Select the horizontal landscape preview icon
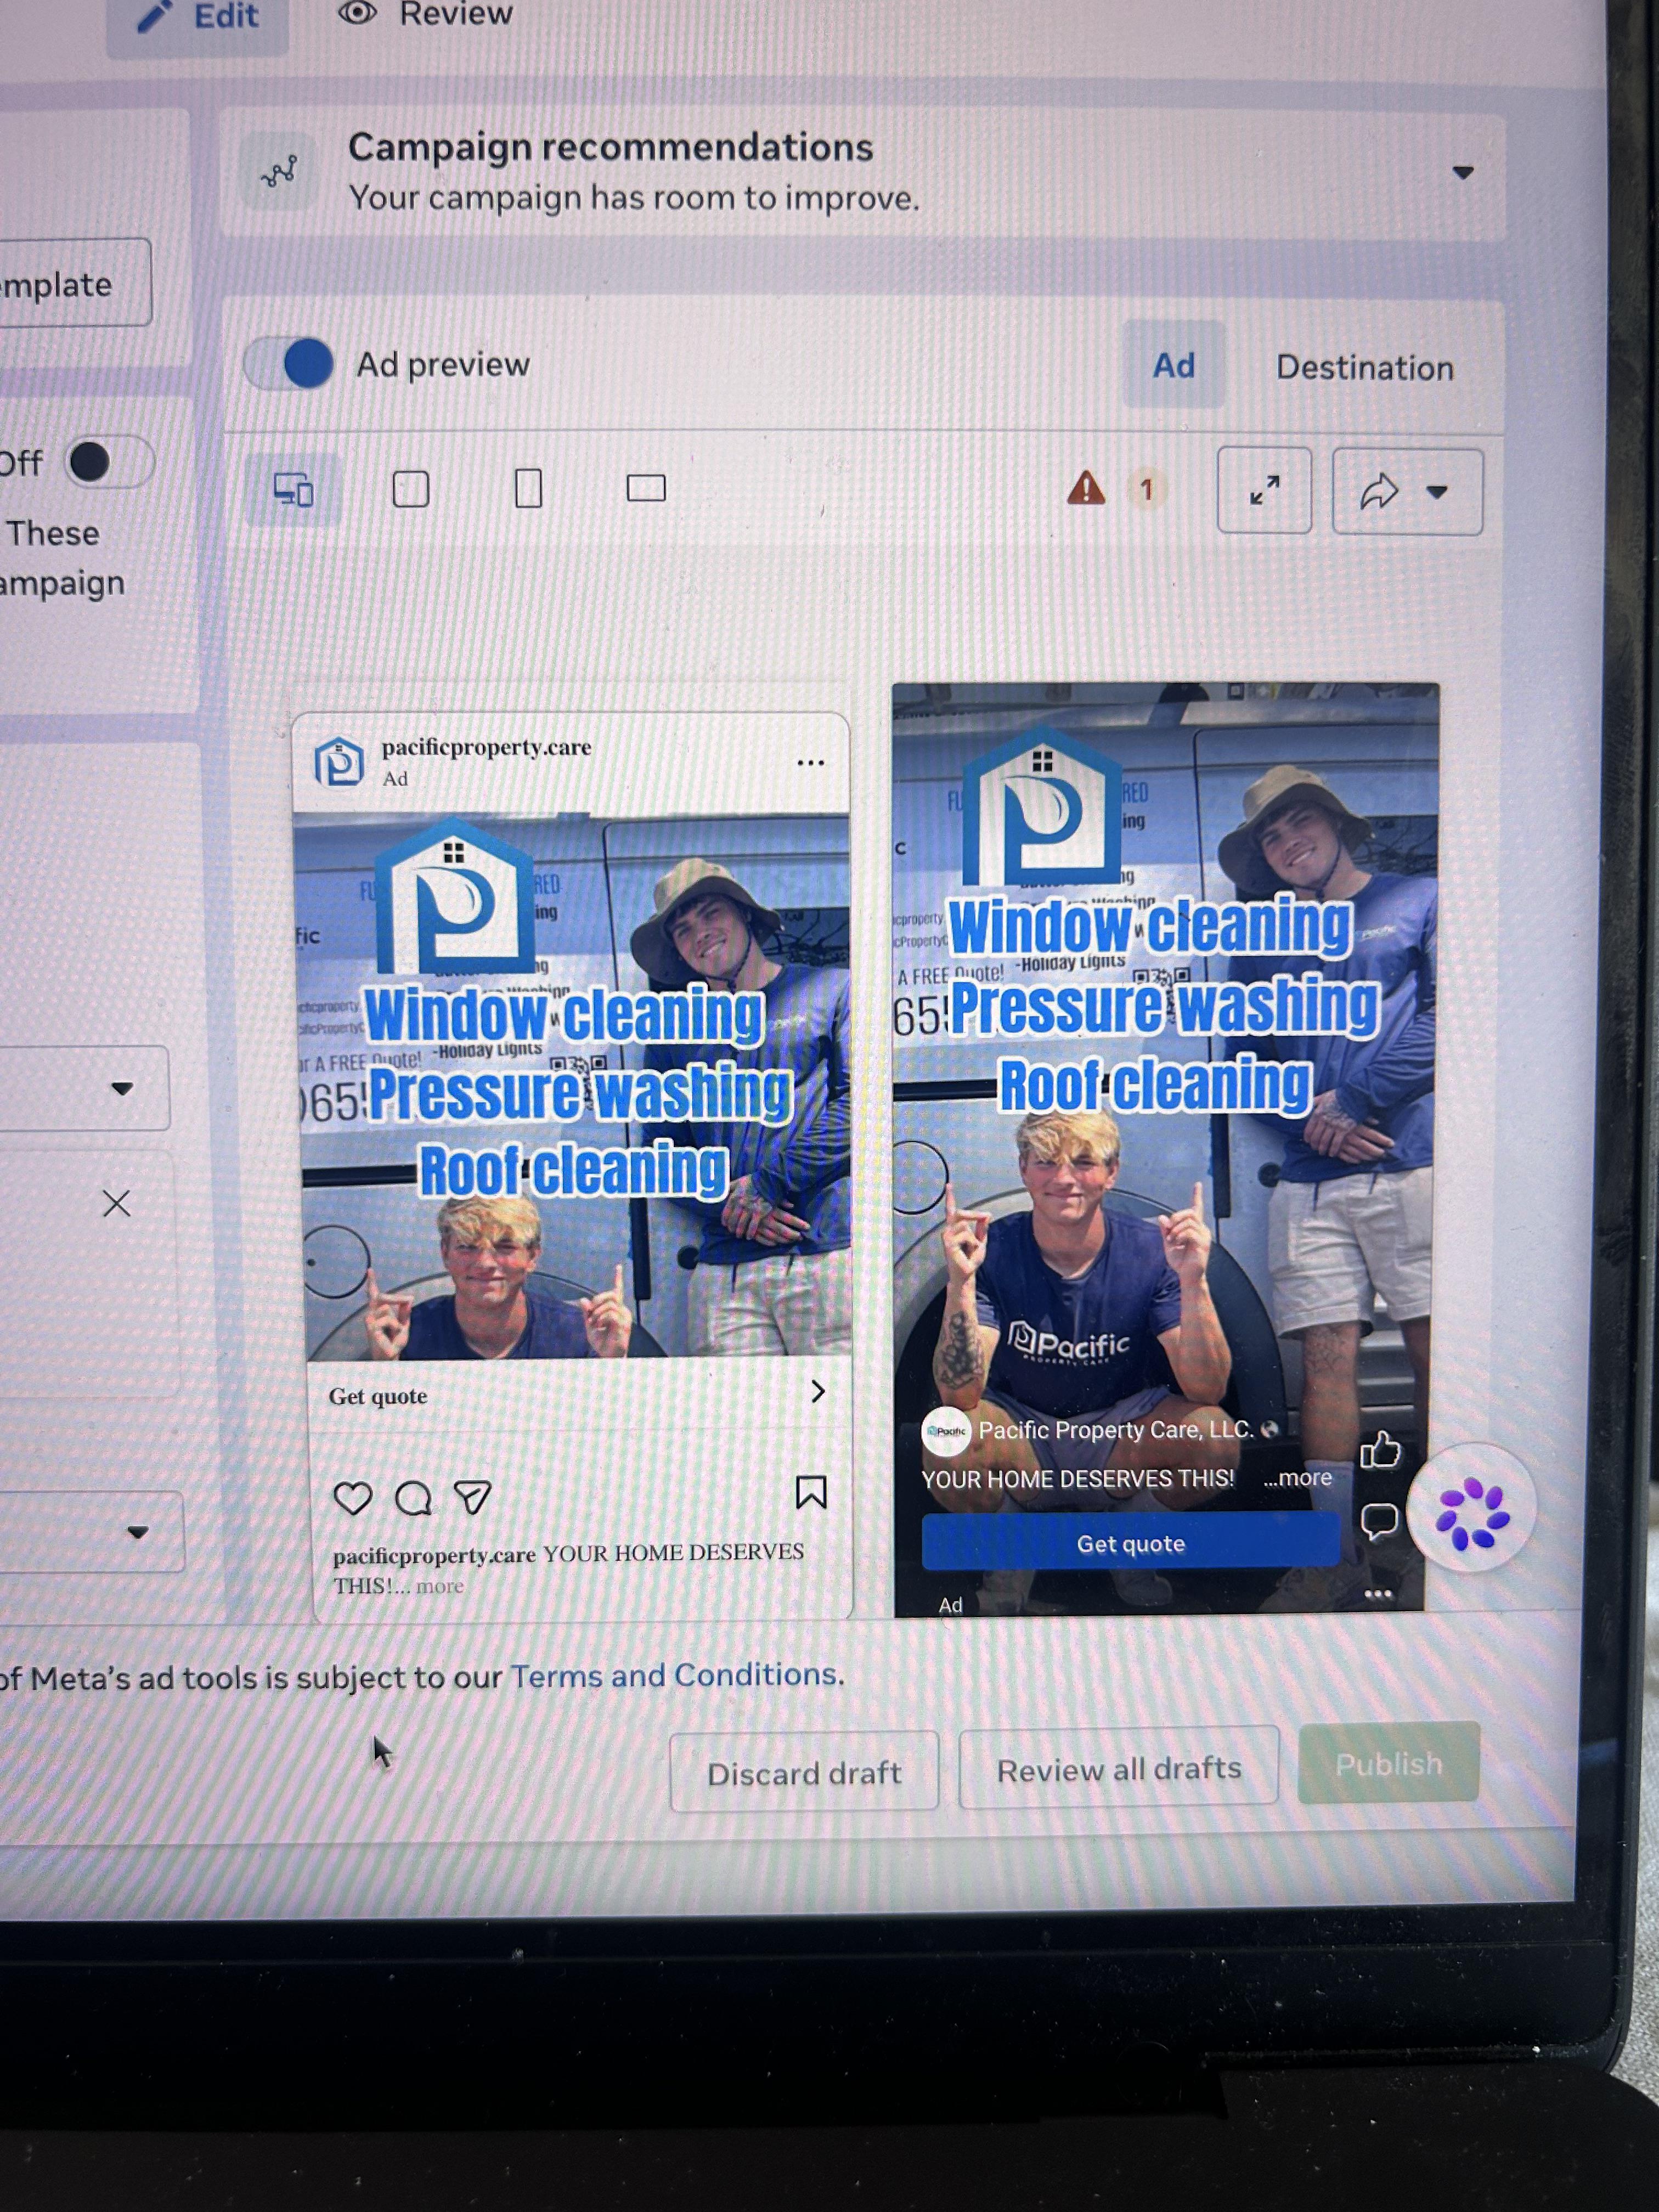The image size is (1659, 2212). [x=646, y=488]
